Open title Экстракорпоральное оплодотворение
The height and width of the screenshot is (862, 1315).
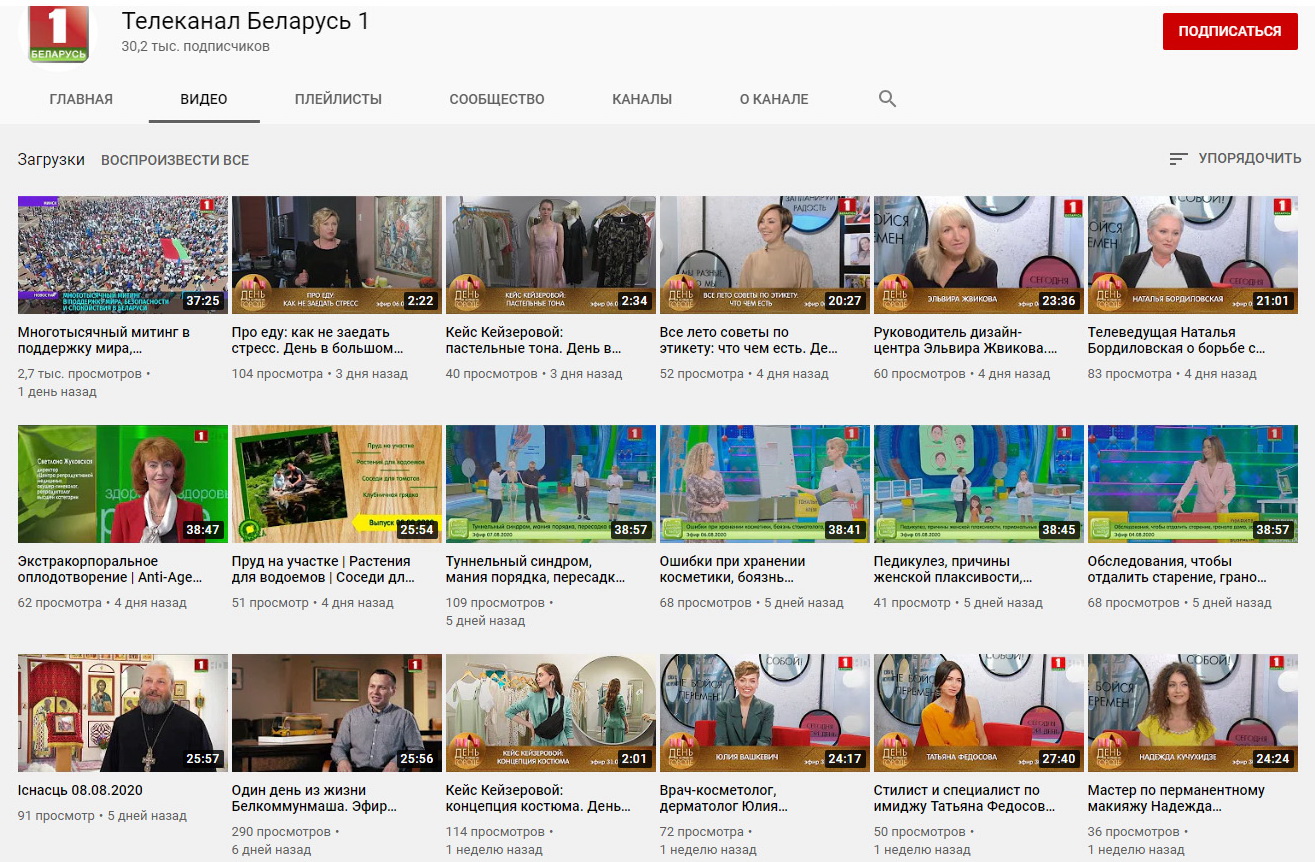click(110, 570)
